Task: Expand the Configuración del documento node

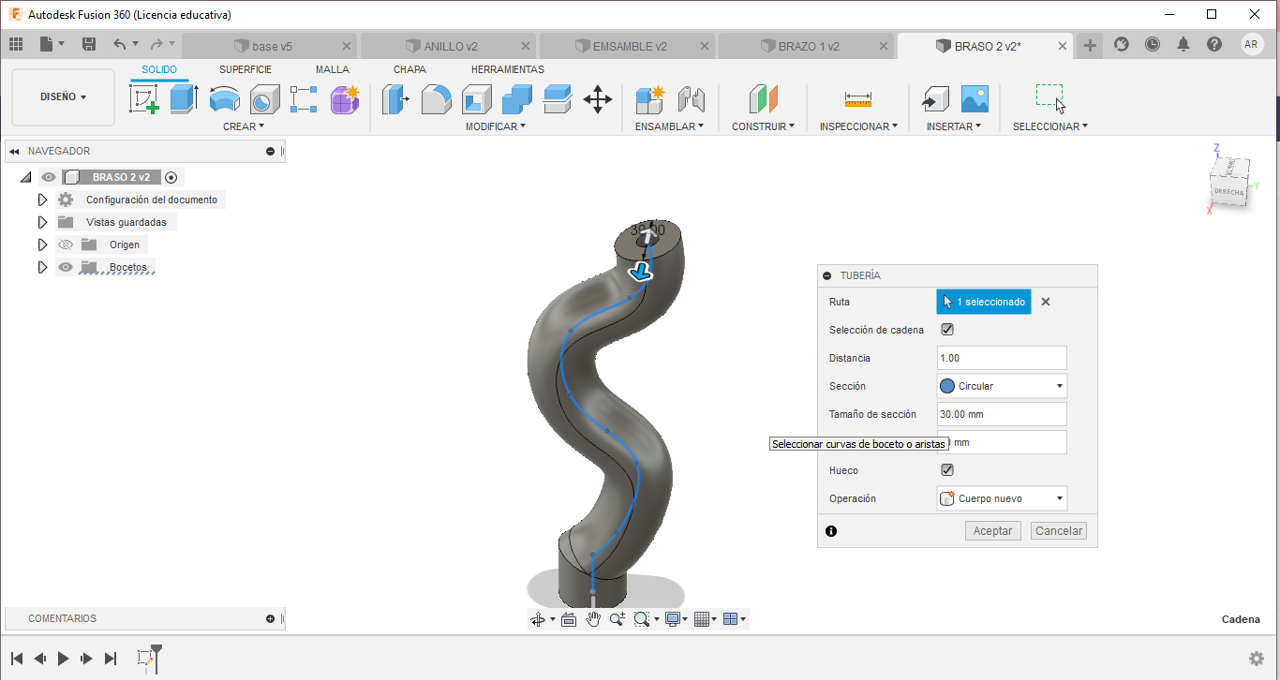Action: click(42, 200)
